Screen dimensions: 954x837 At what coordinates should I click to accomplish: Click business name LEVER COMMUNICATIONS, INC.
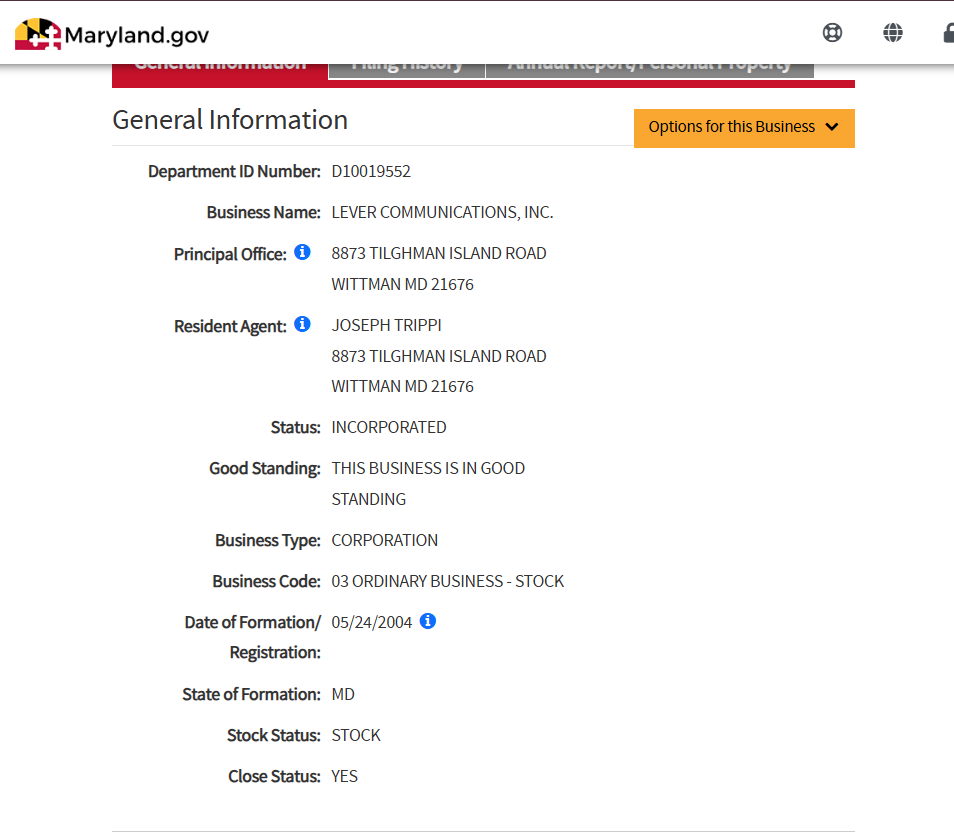pos(442,212)
